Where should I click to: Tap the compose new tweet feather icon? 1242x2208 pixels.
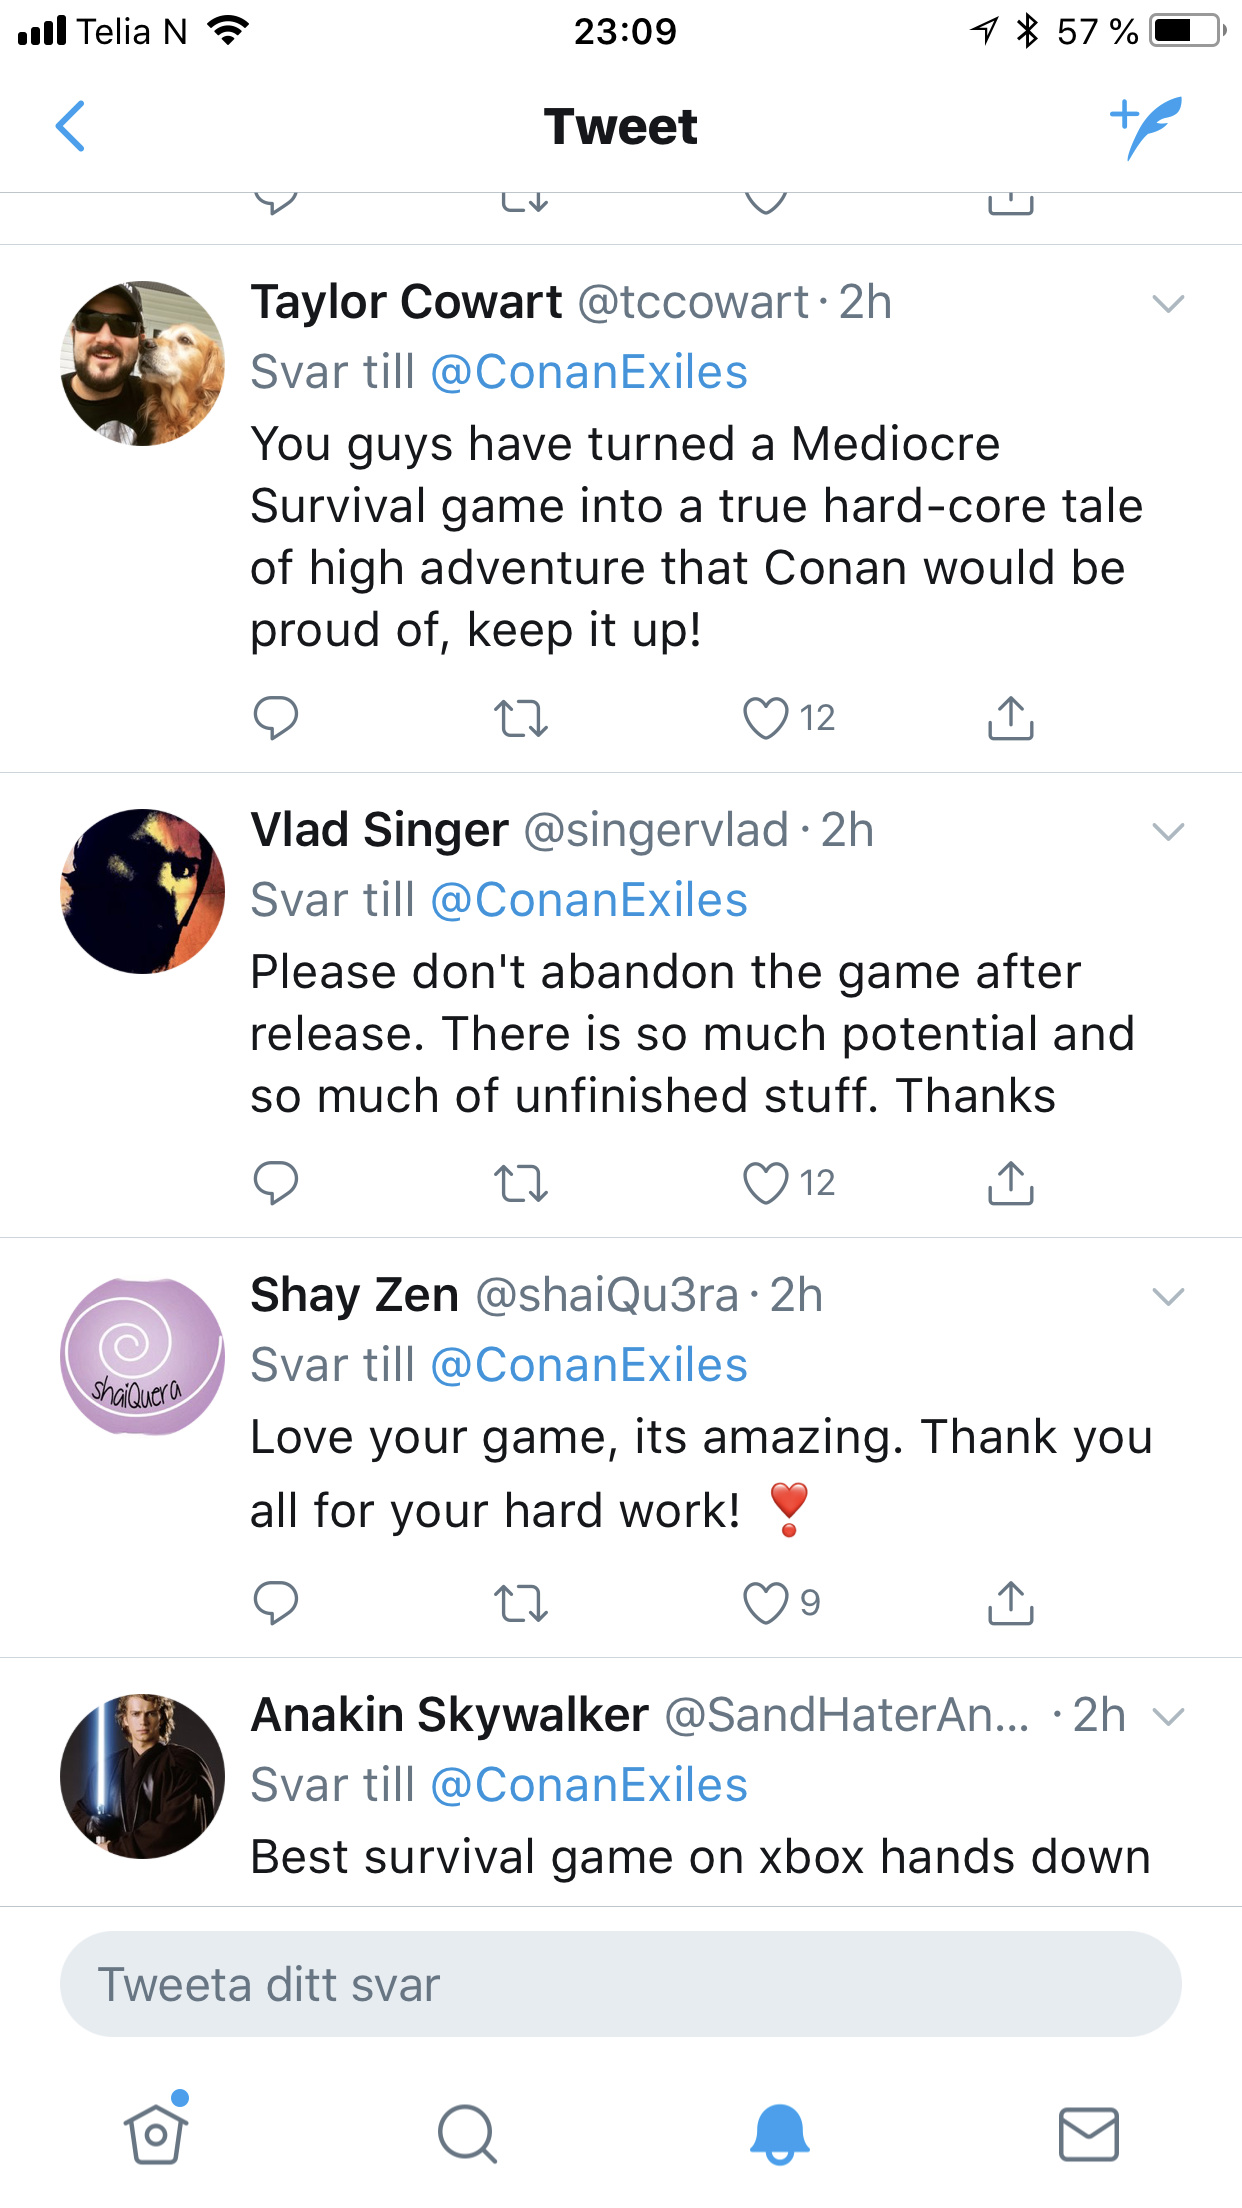[x=1146, y=127]
